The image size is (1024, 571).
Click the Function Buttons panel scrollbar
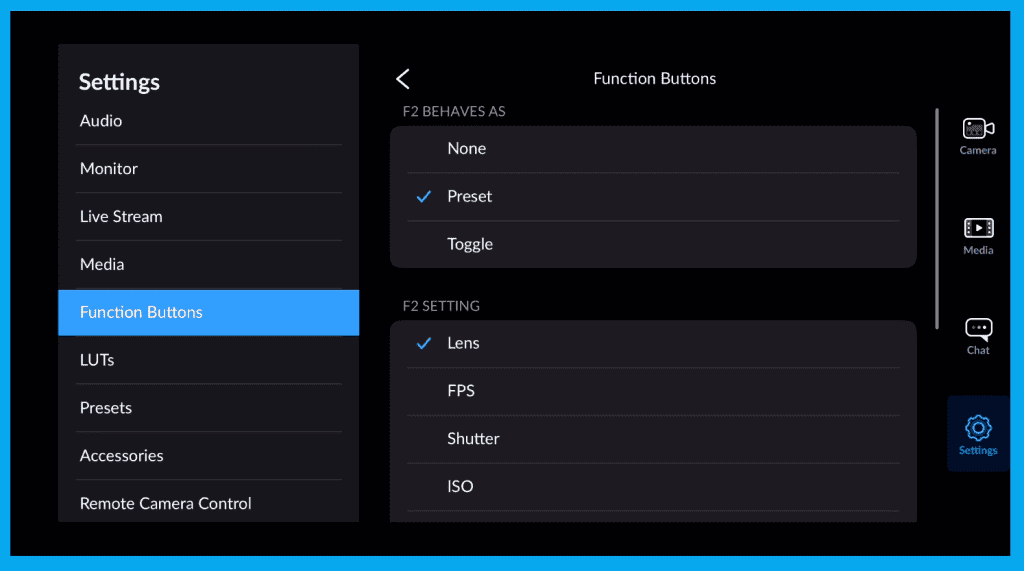(x=937, y=218)
